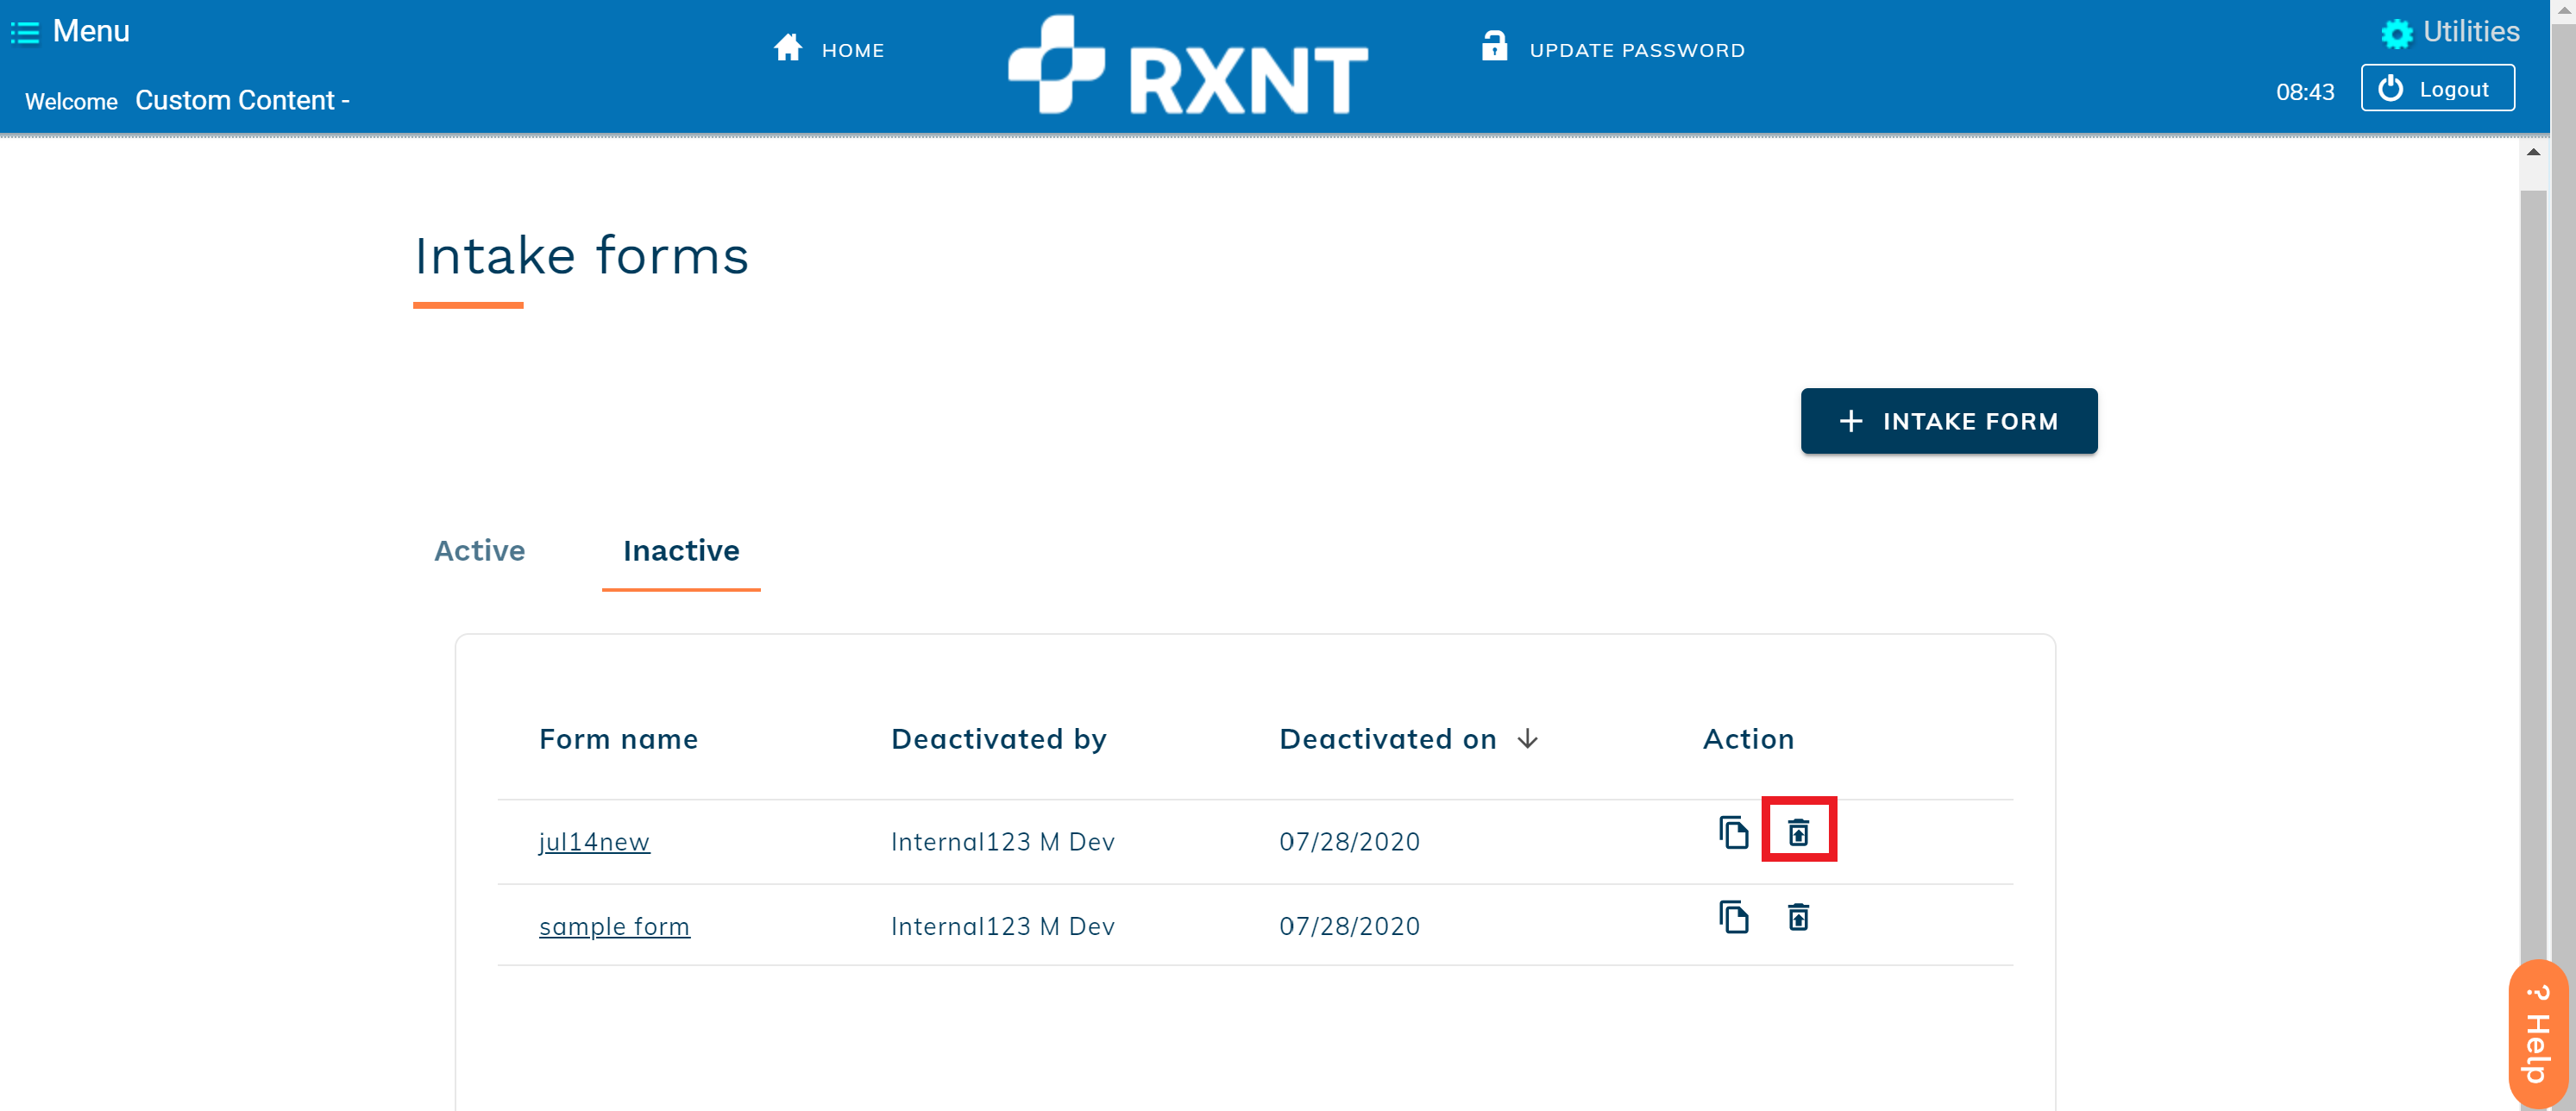Image resolution: width=2576 pixels, height=1111 pixels.
Task: Click date 07/28/2020 in sample form row
Action: click(1349, 927)
